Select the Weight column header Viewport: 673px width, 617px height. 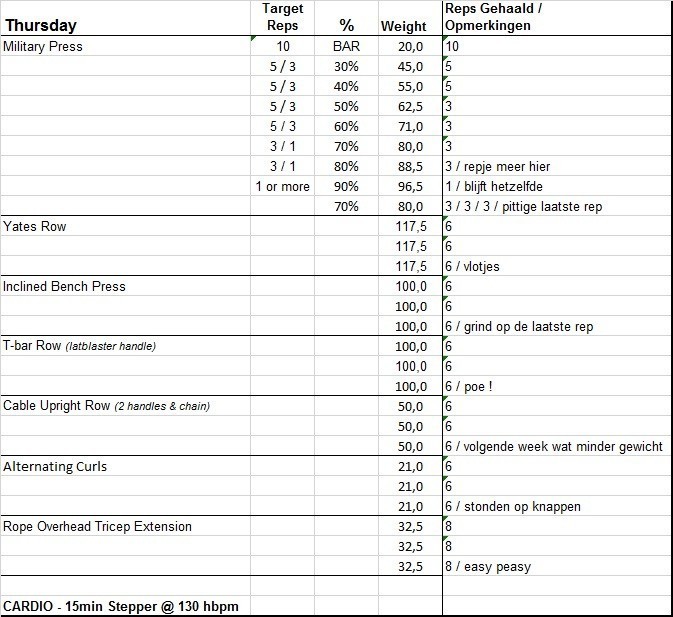(x=404, y=26)
